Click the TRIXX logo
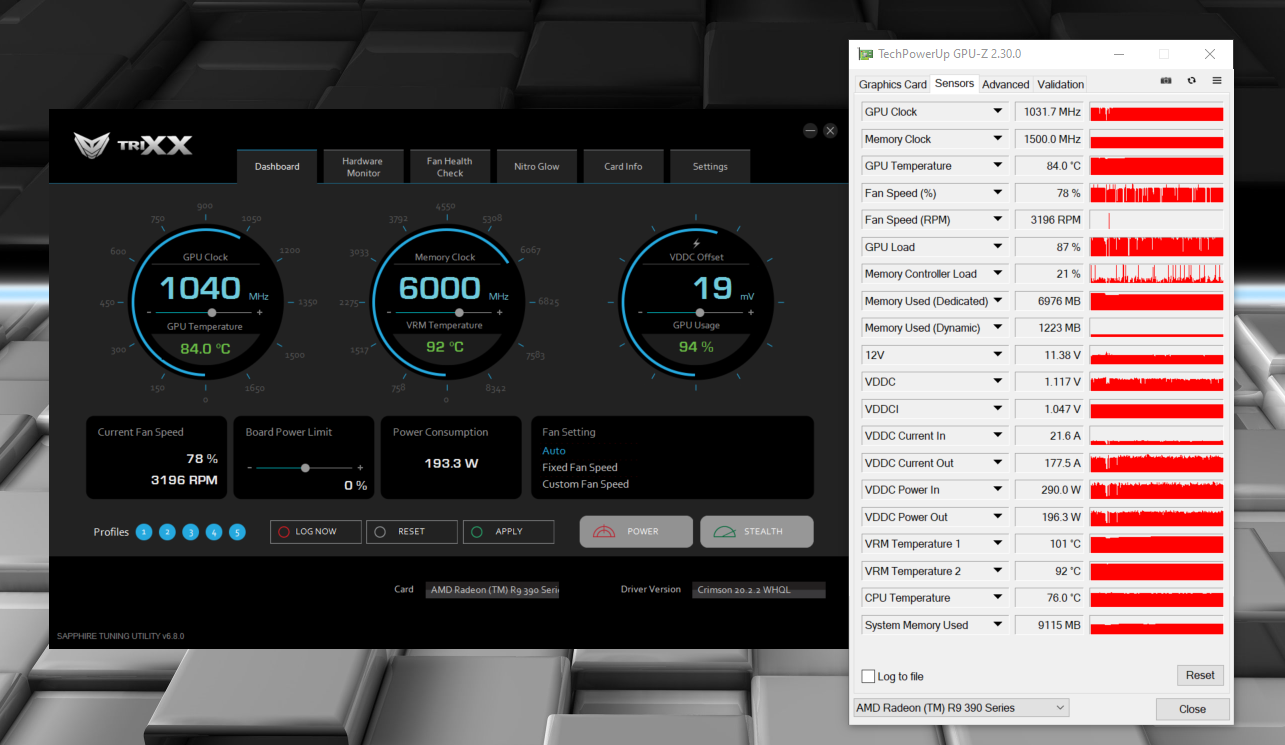This screenshot has width=1285, height=745. (x=133, y=145)
